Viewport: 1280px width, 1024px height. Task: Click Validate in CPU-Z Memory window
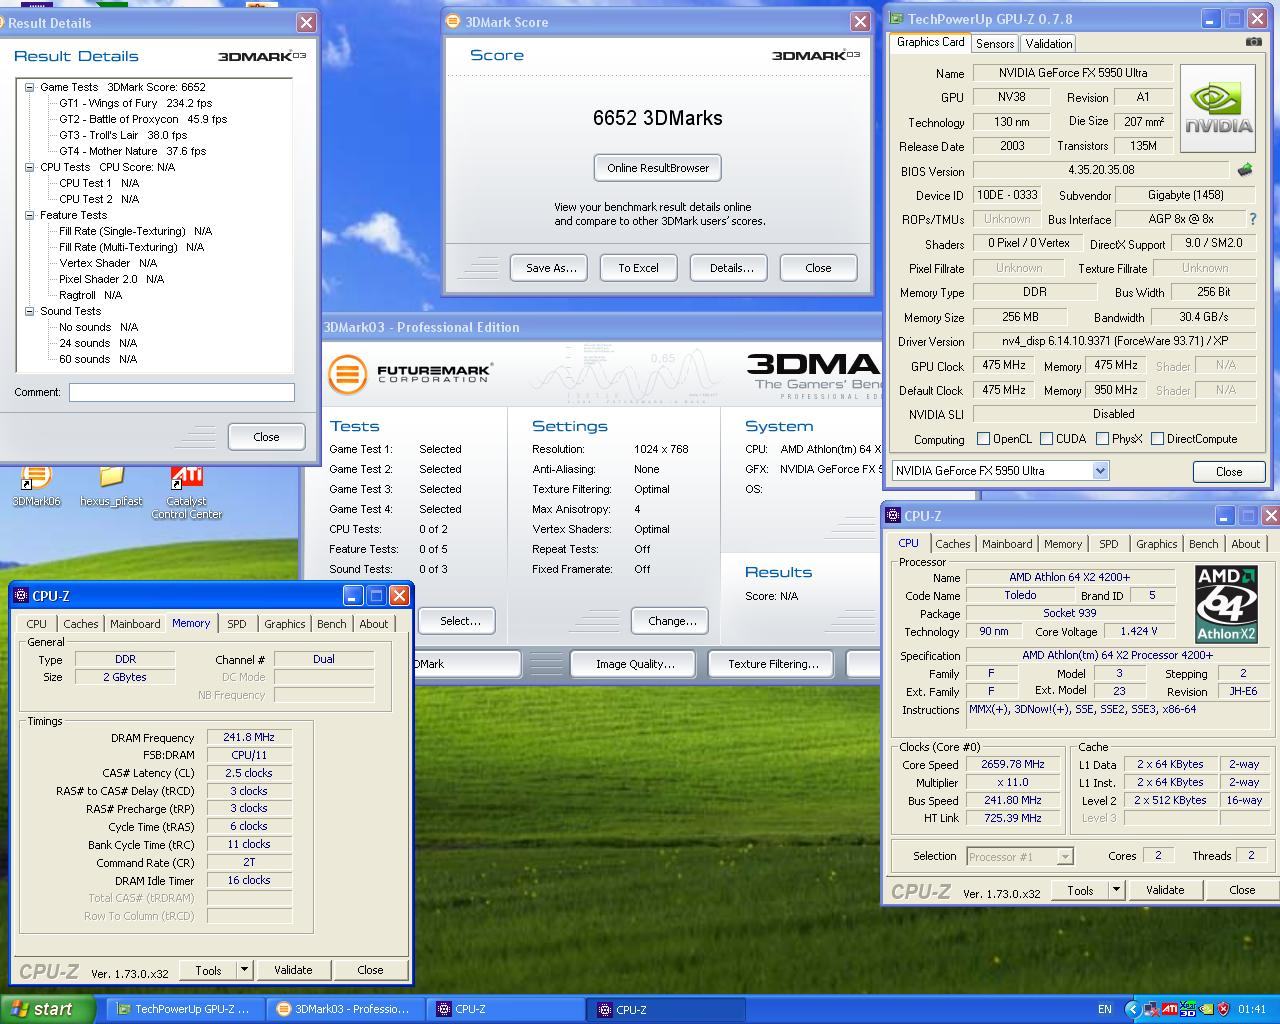[293, 970]
